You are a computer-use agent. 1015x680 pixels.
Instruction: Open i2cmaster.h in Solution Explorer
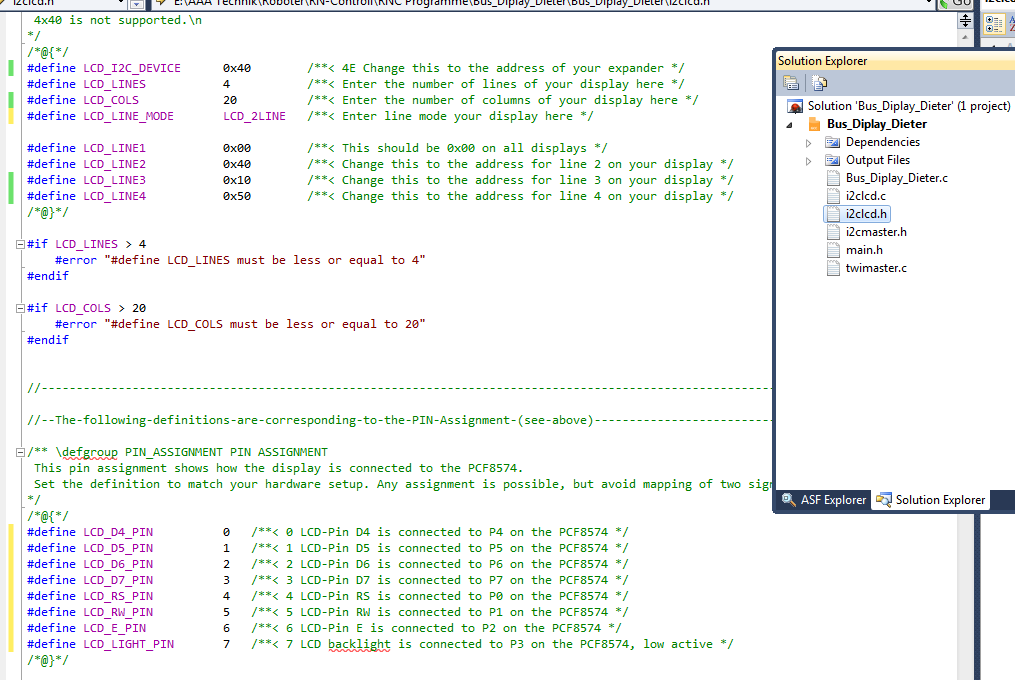tap(876, 232)
